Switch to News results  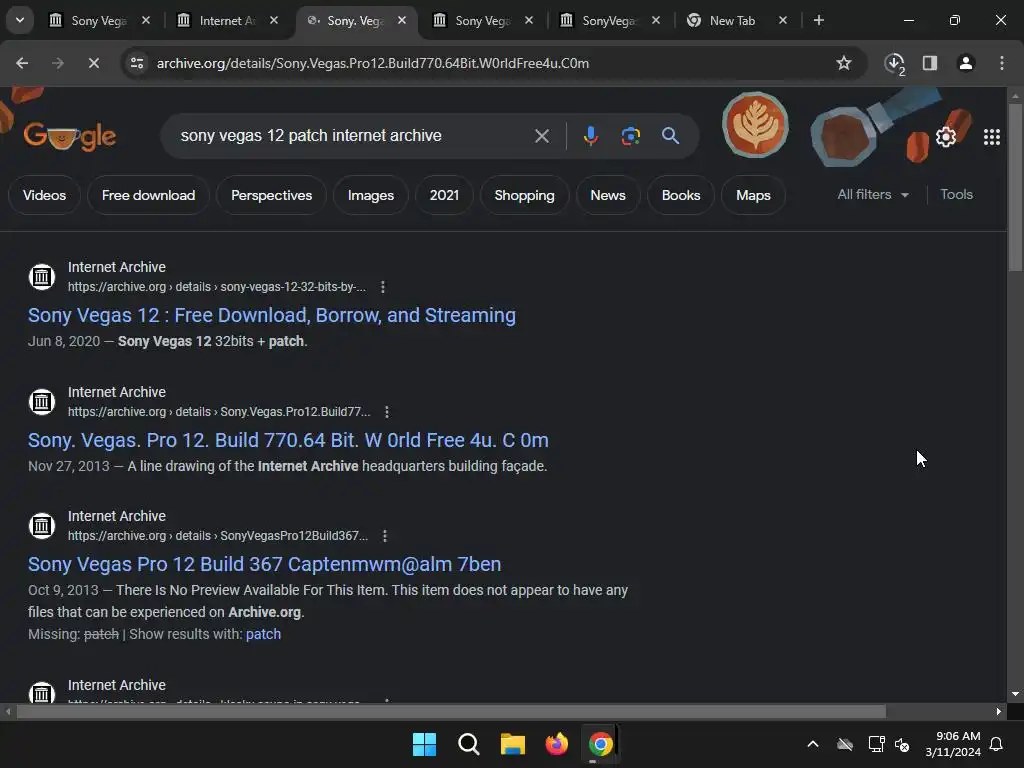click(x=608, y=195)
